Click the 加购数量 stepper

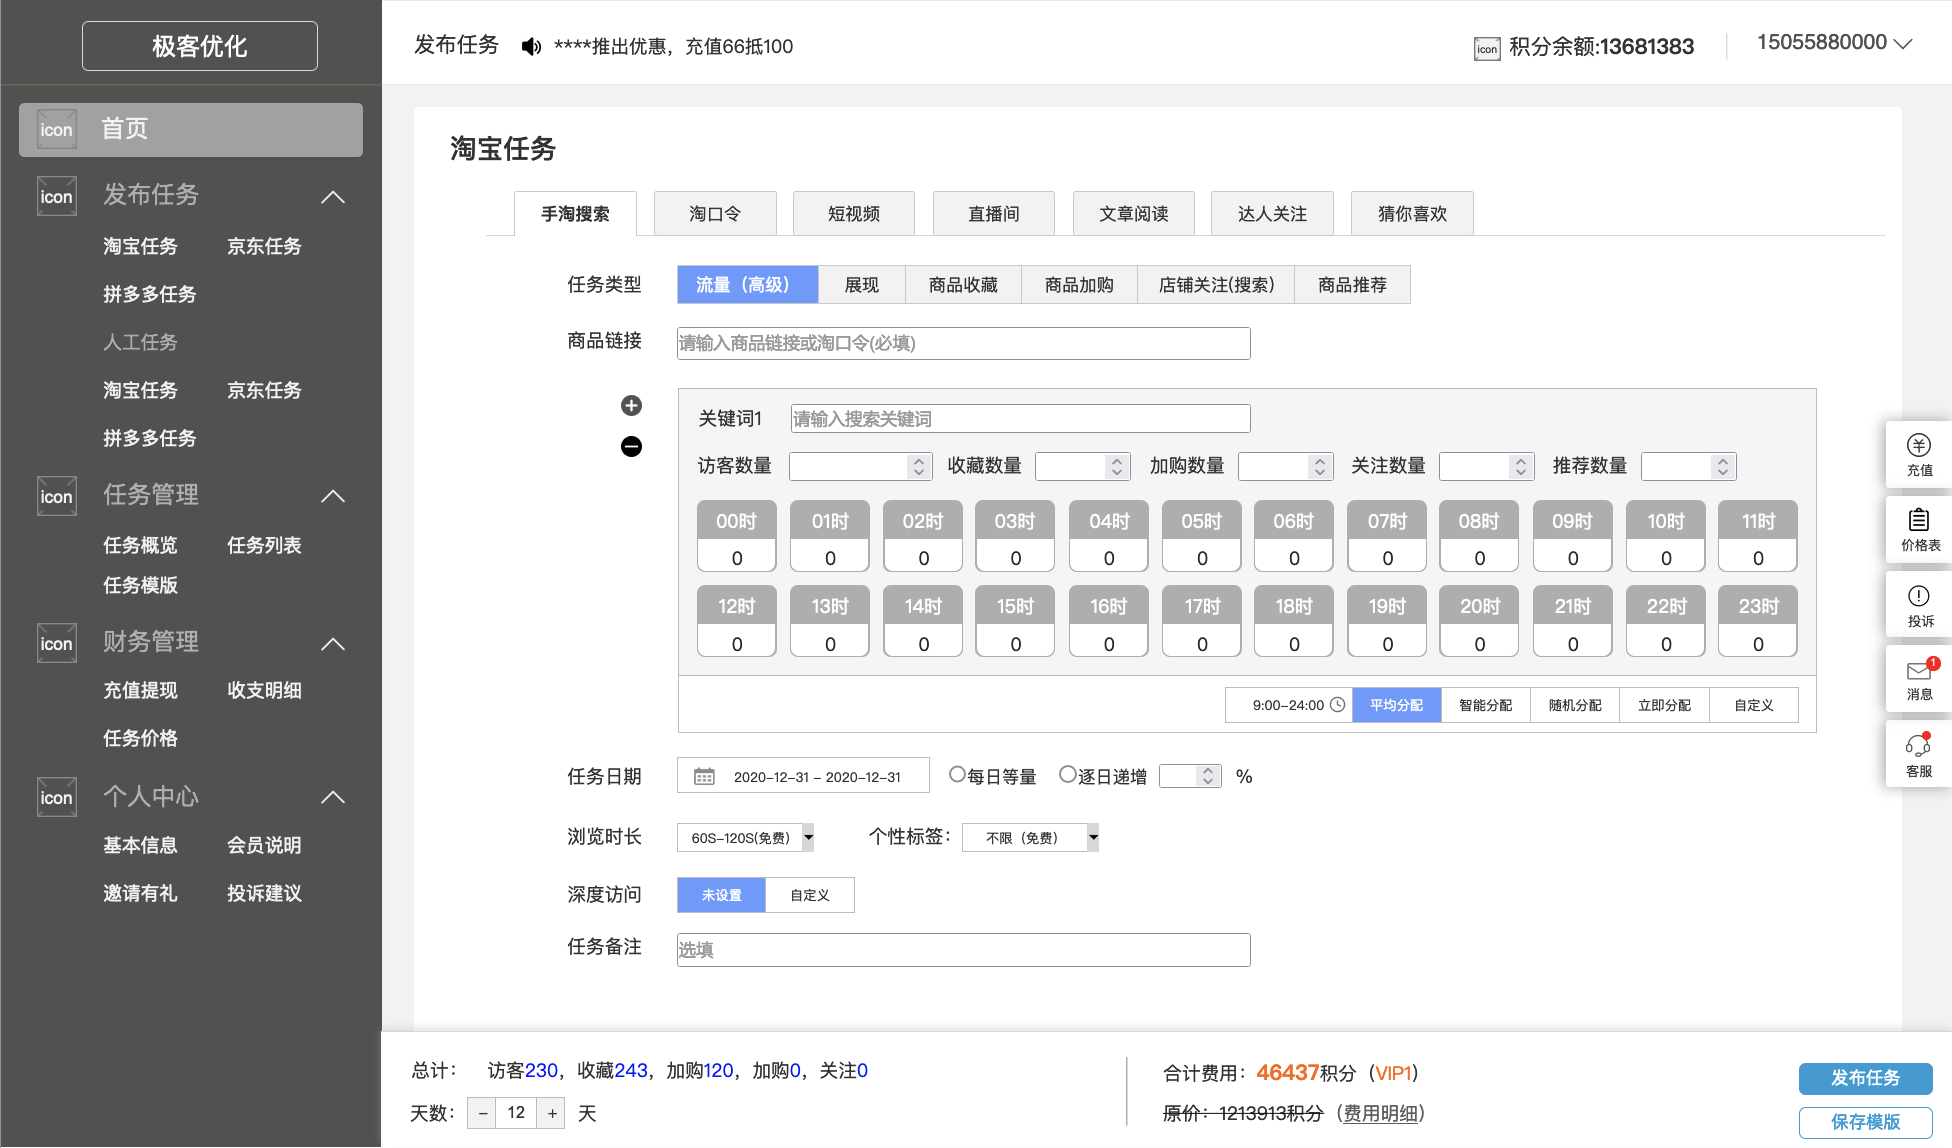pos(1320,466)
